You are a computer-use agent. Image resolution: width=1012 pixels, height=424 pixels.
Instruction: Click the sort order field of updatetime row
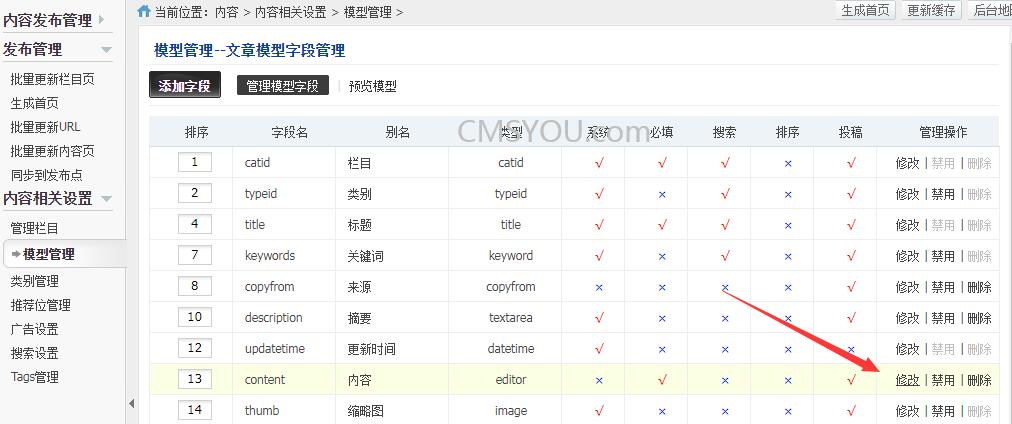click(x=195, y=348)
